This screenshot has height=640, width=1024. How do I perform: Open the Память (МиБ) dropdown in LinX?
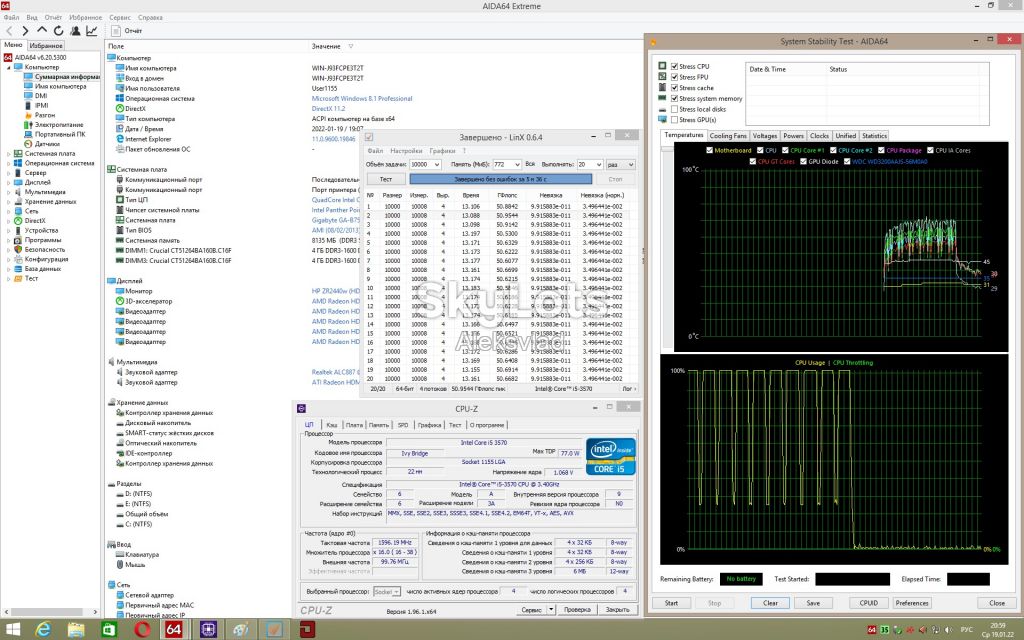pos(516,165)
